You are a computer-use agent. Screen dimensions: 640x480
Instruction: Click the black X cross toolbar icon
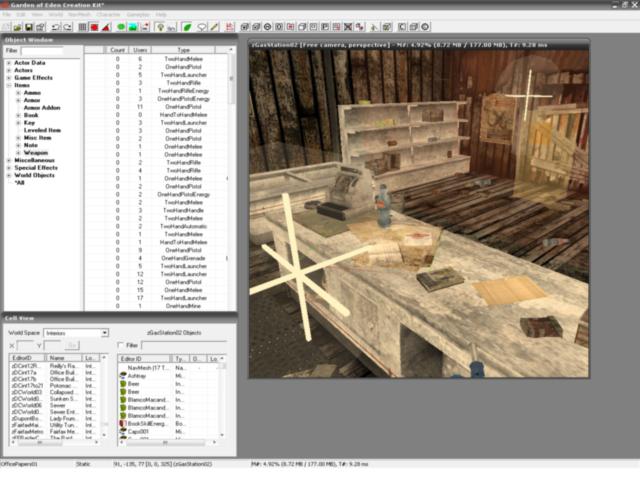[348, 27]
